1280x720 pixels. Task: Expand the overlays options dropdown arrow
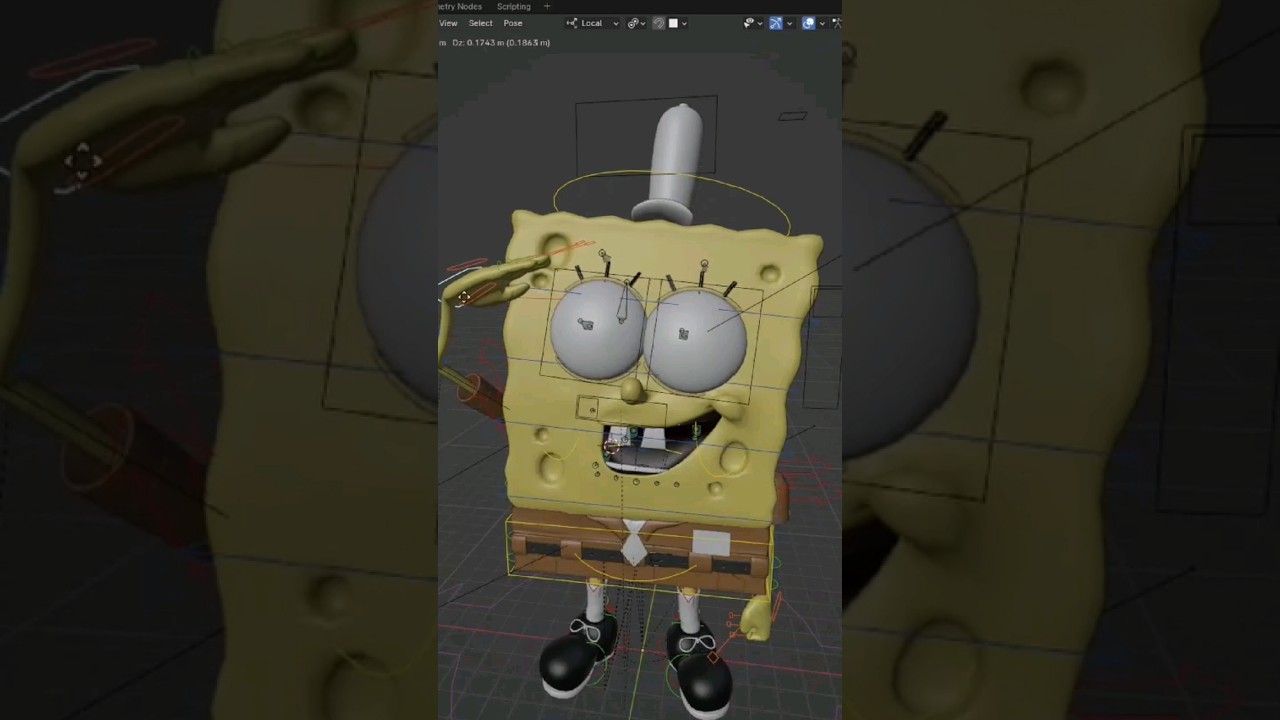point(822,23)
